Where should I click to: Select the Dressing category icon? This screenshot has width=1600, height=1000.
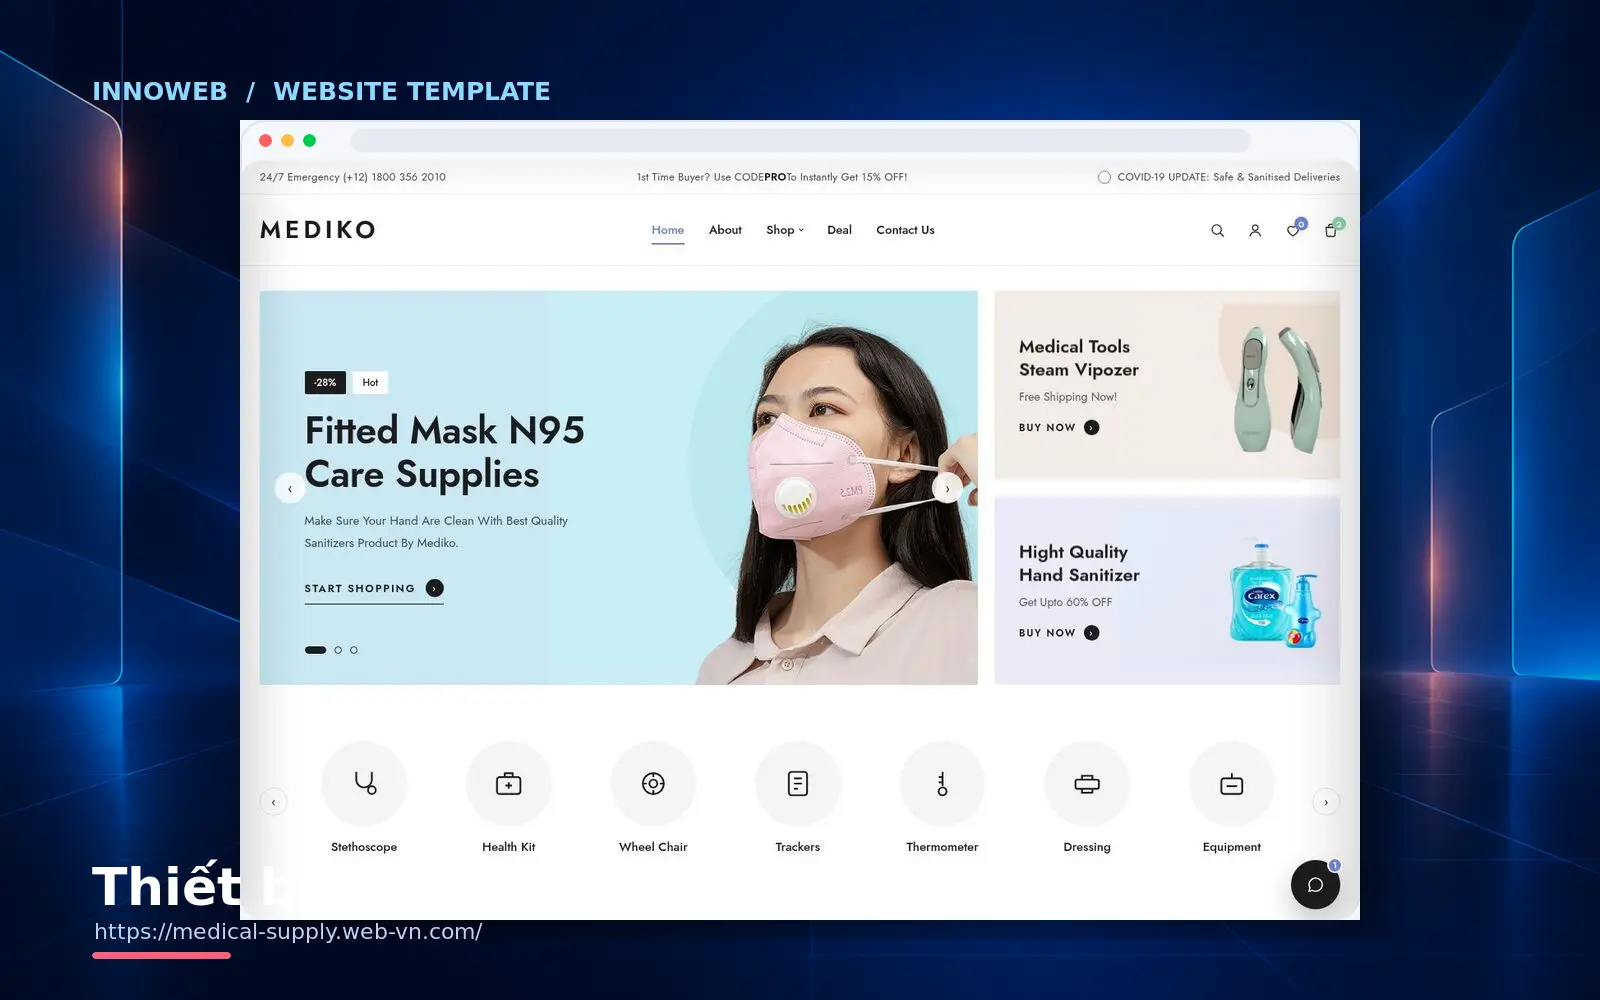click(x=1087, y=783)
